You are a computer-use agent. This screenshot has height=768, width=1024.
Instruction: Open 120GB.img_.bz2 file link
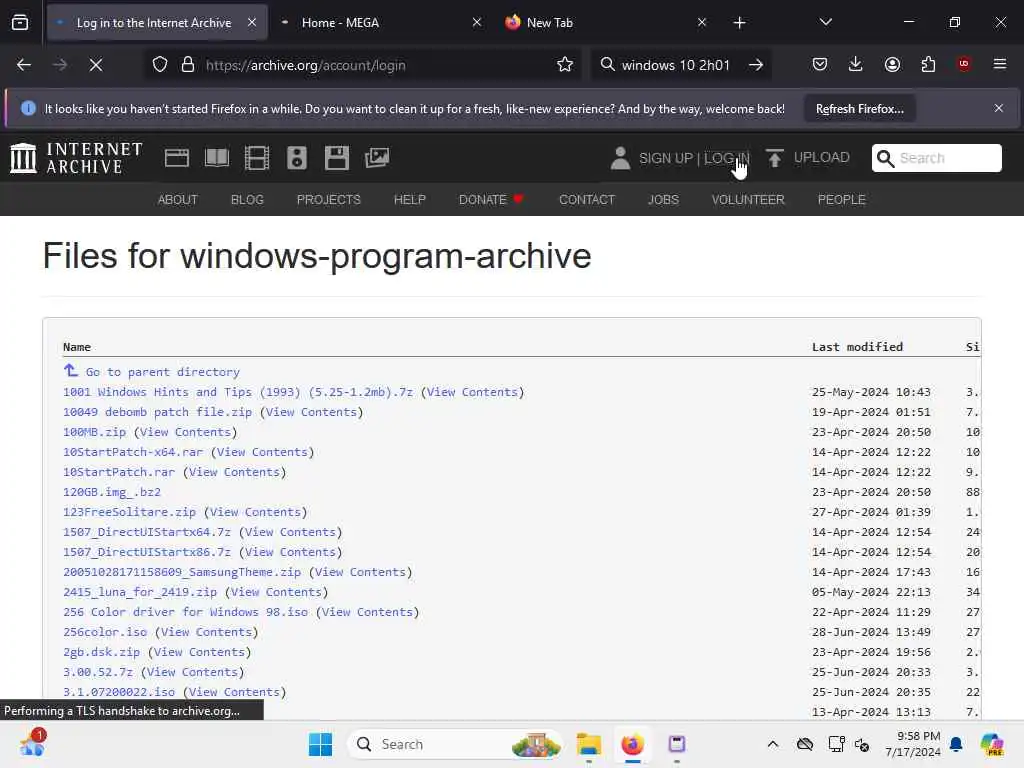click(112, 492)
